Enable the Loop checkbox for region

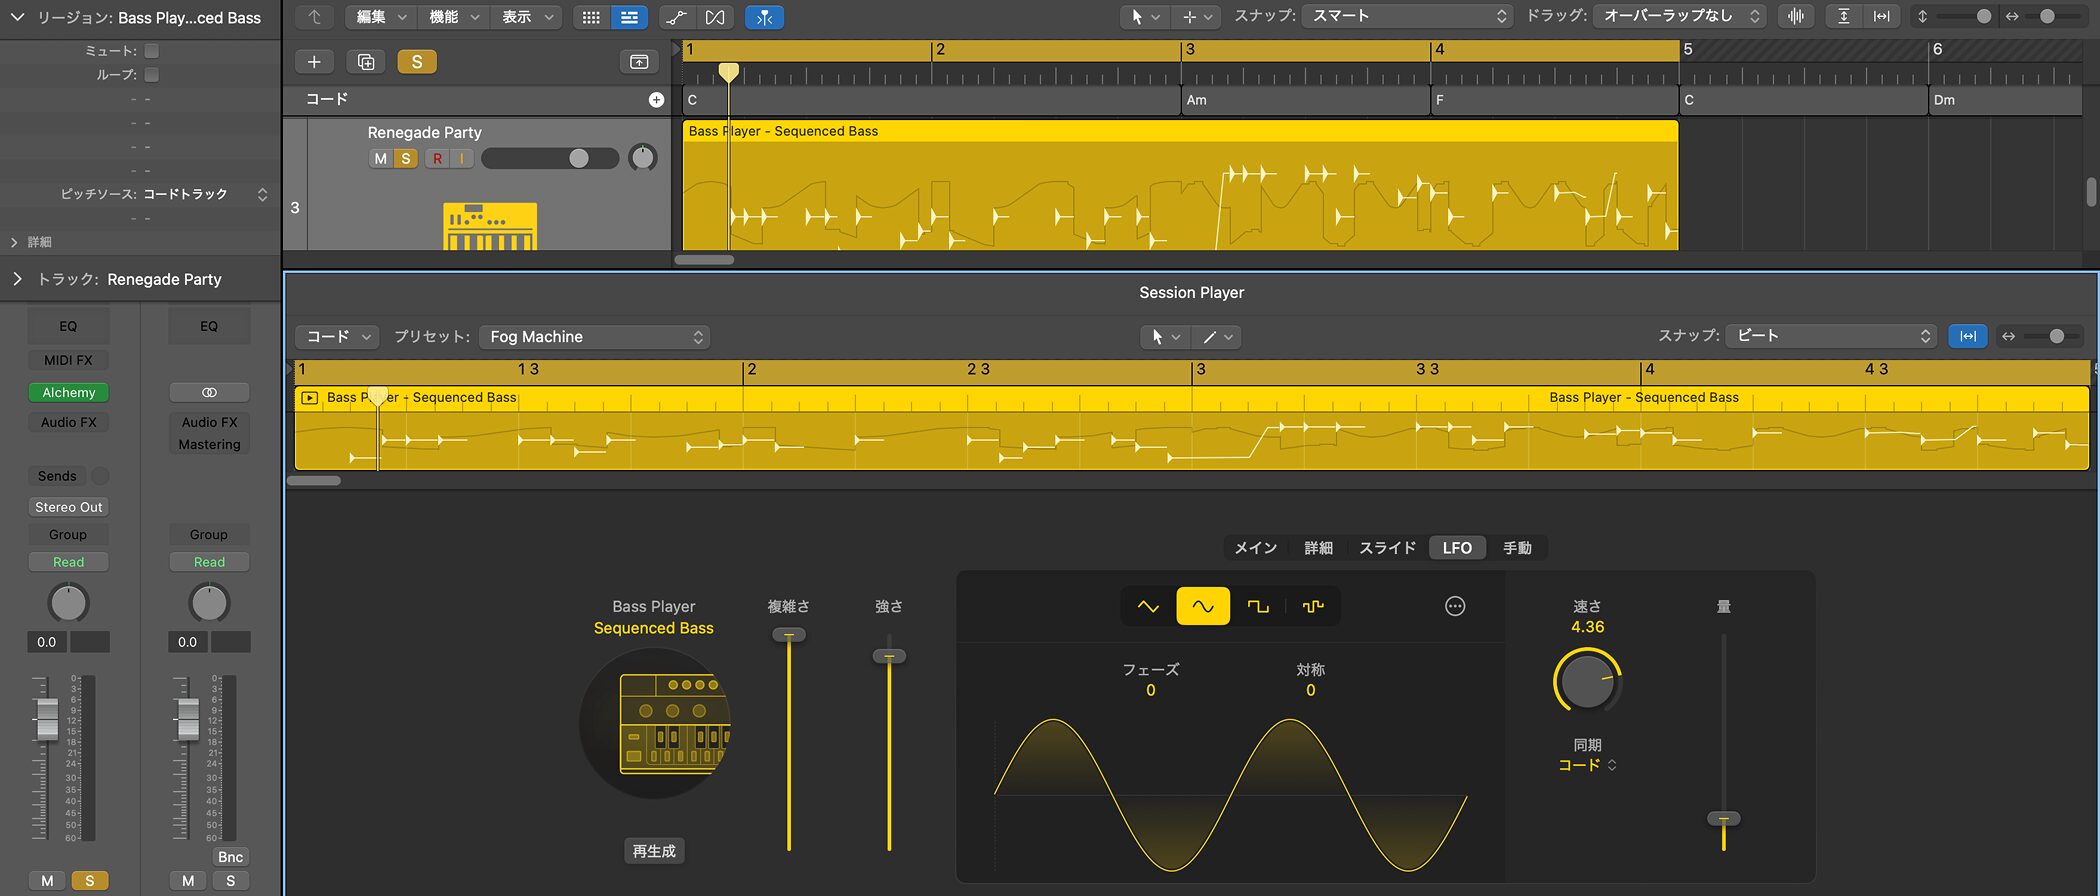tap(152, 75)
